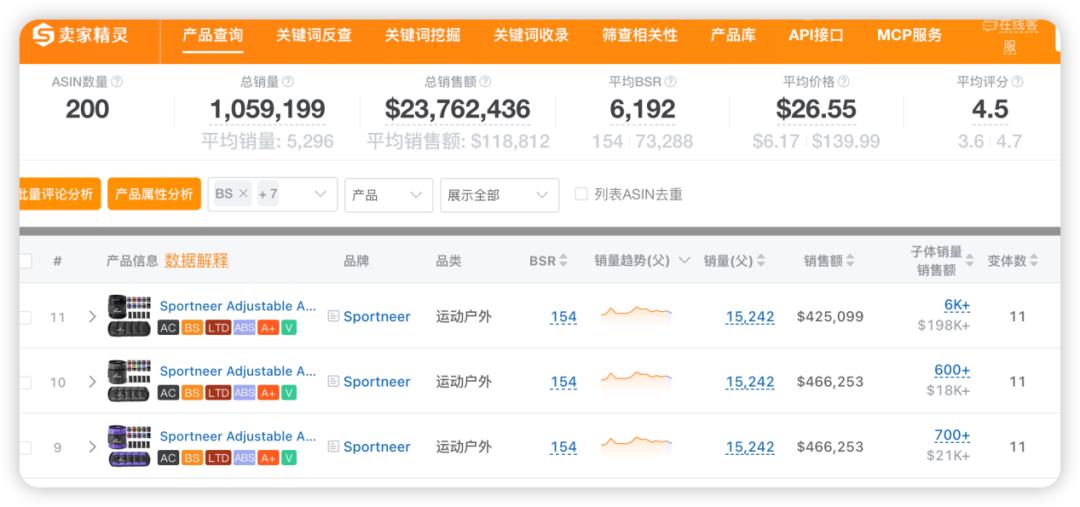This screenshot has height=507, width=1080.
Task: Switch to 关键词收录 tab
Action: coord(531,35)
